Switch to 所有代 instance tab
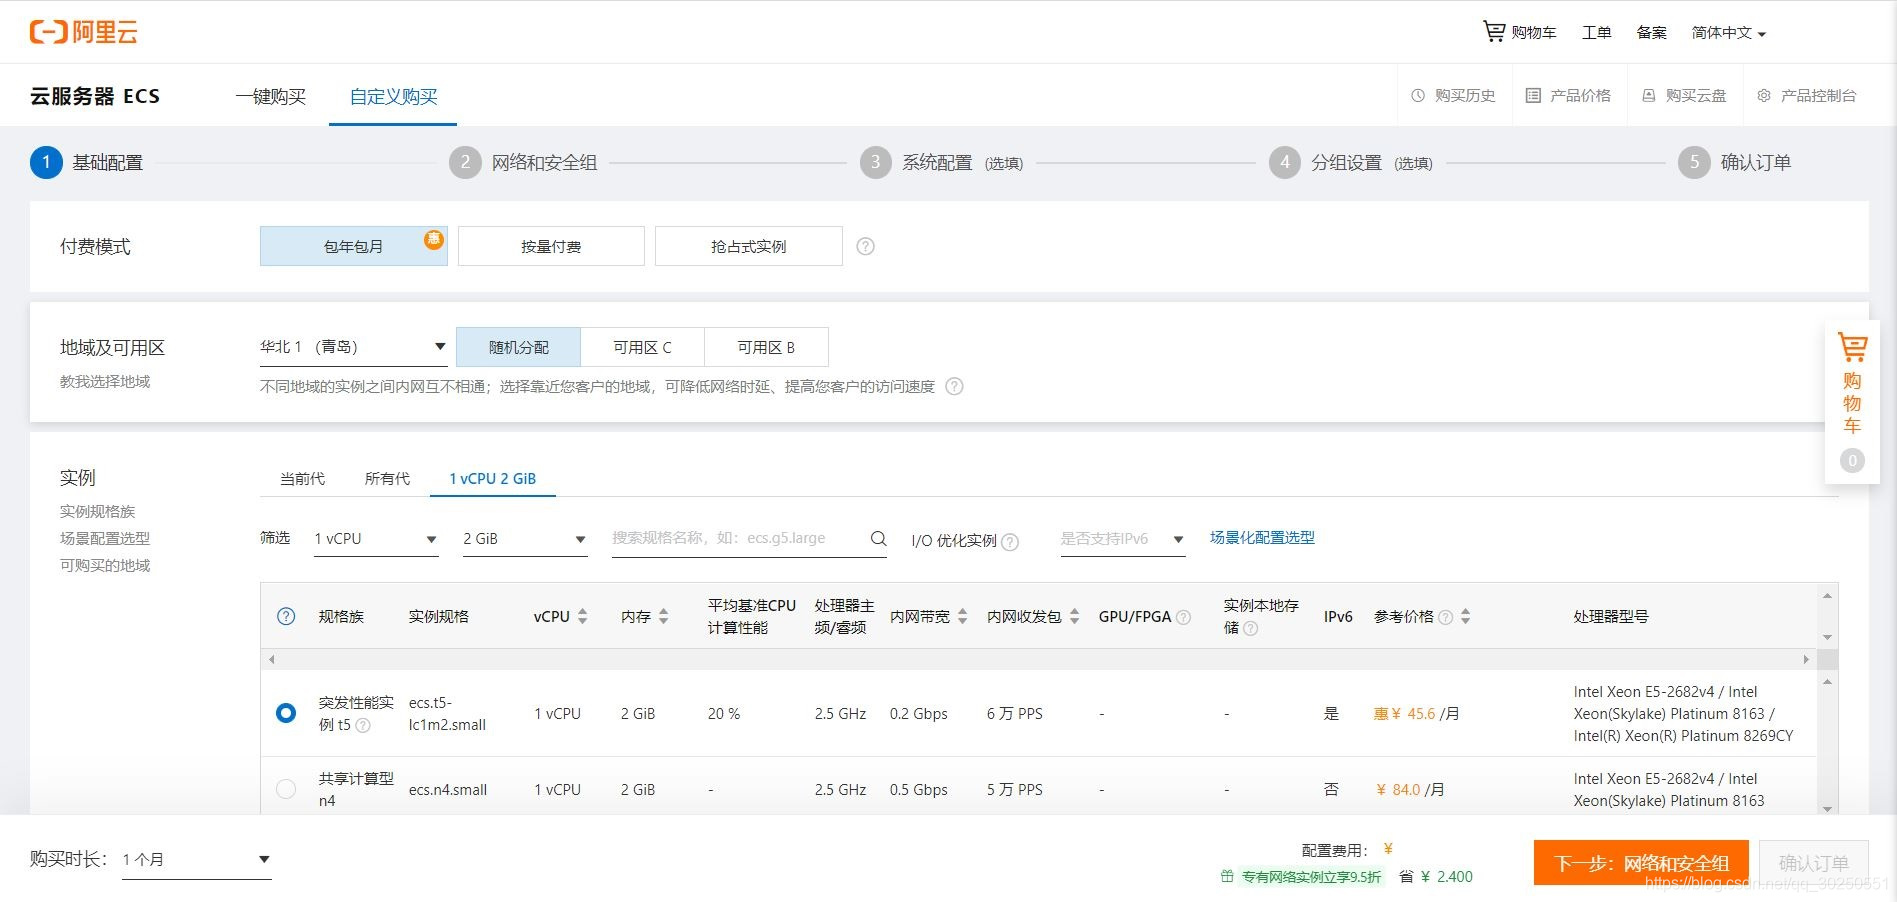Viewport: 1897px width, 902px height. click(387, 479)
